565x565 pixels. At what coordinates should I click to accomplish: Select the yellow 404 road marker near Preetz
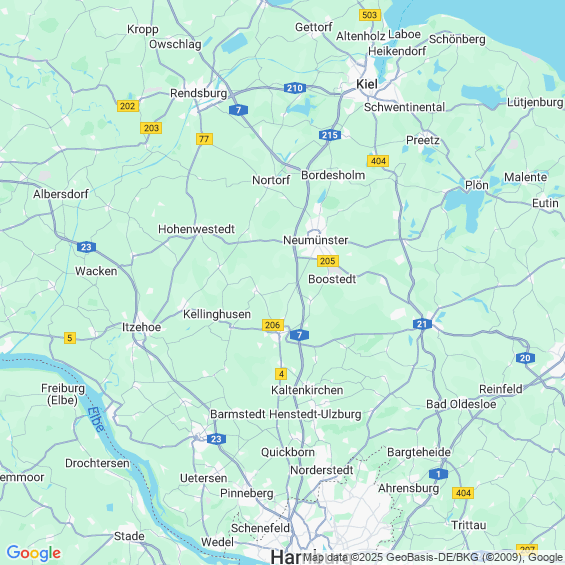click(x=378, y=161)
